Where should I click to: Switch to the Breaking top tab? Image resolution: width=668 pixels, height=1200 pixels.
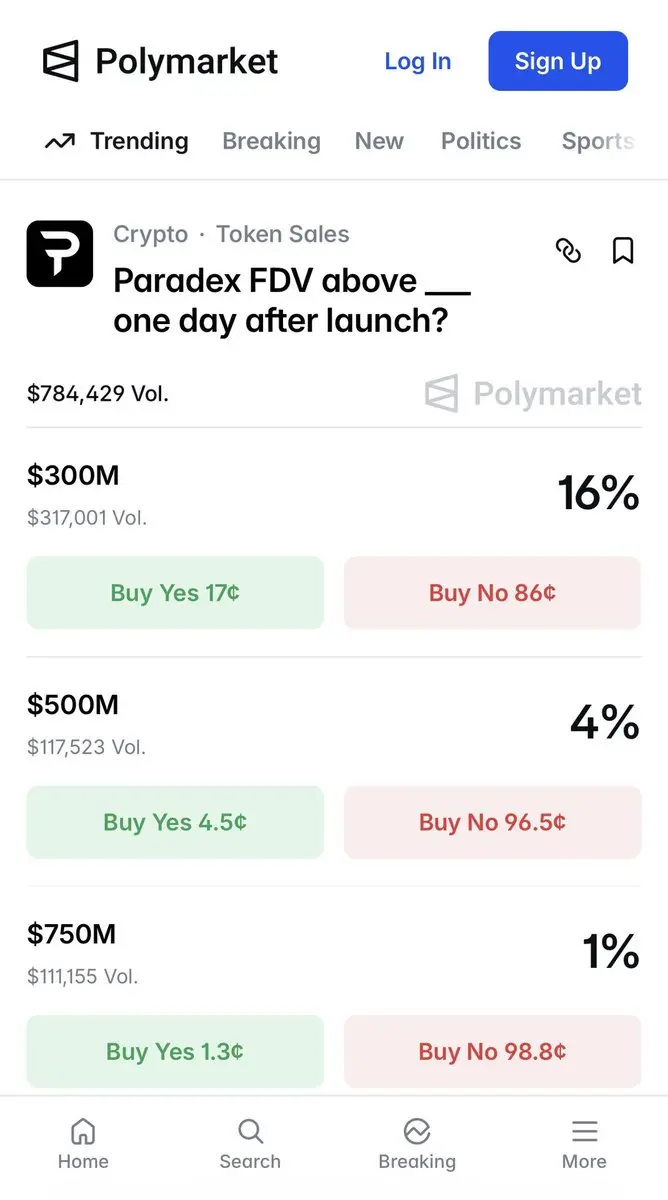click(271, 141)
